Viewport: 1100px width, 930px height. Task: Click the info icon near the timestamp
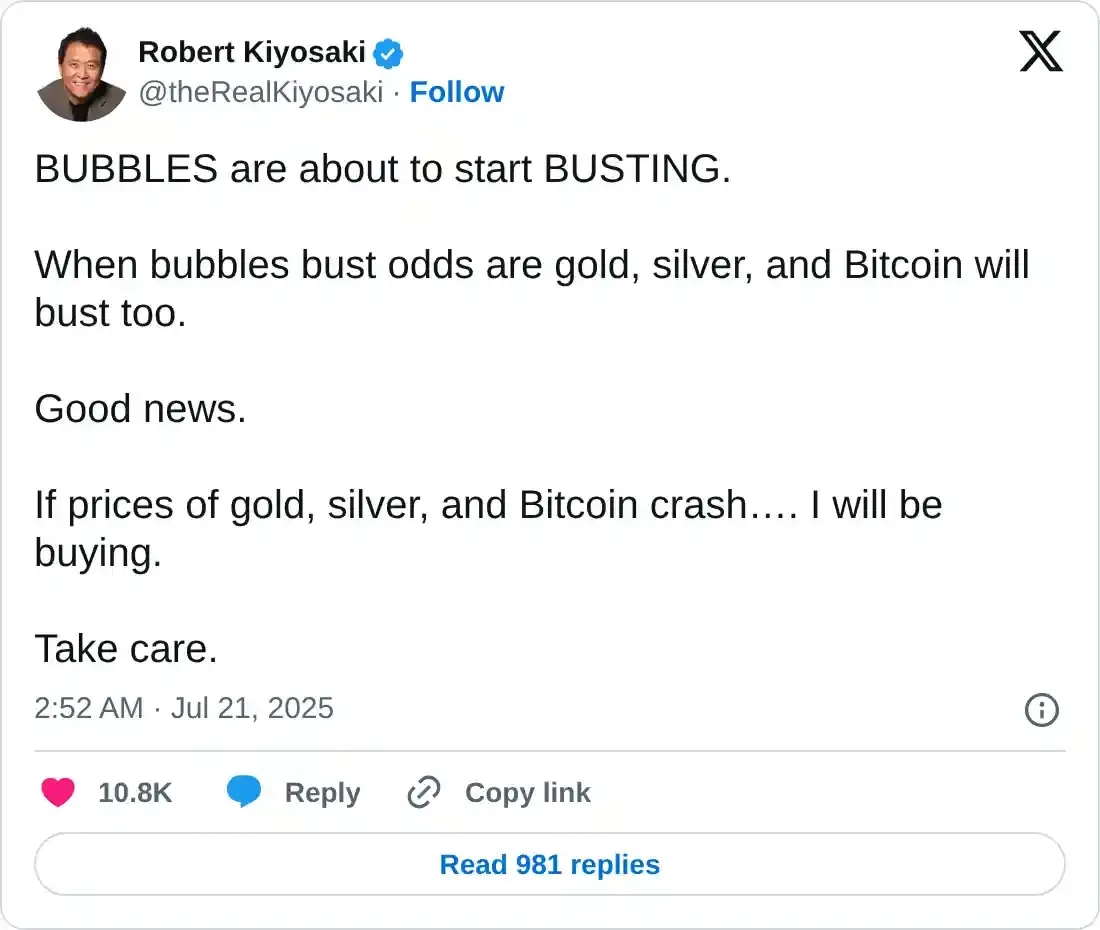(1041, 710)
